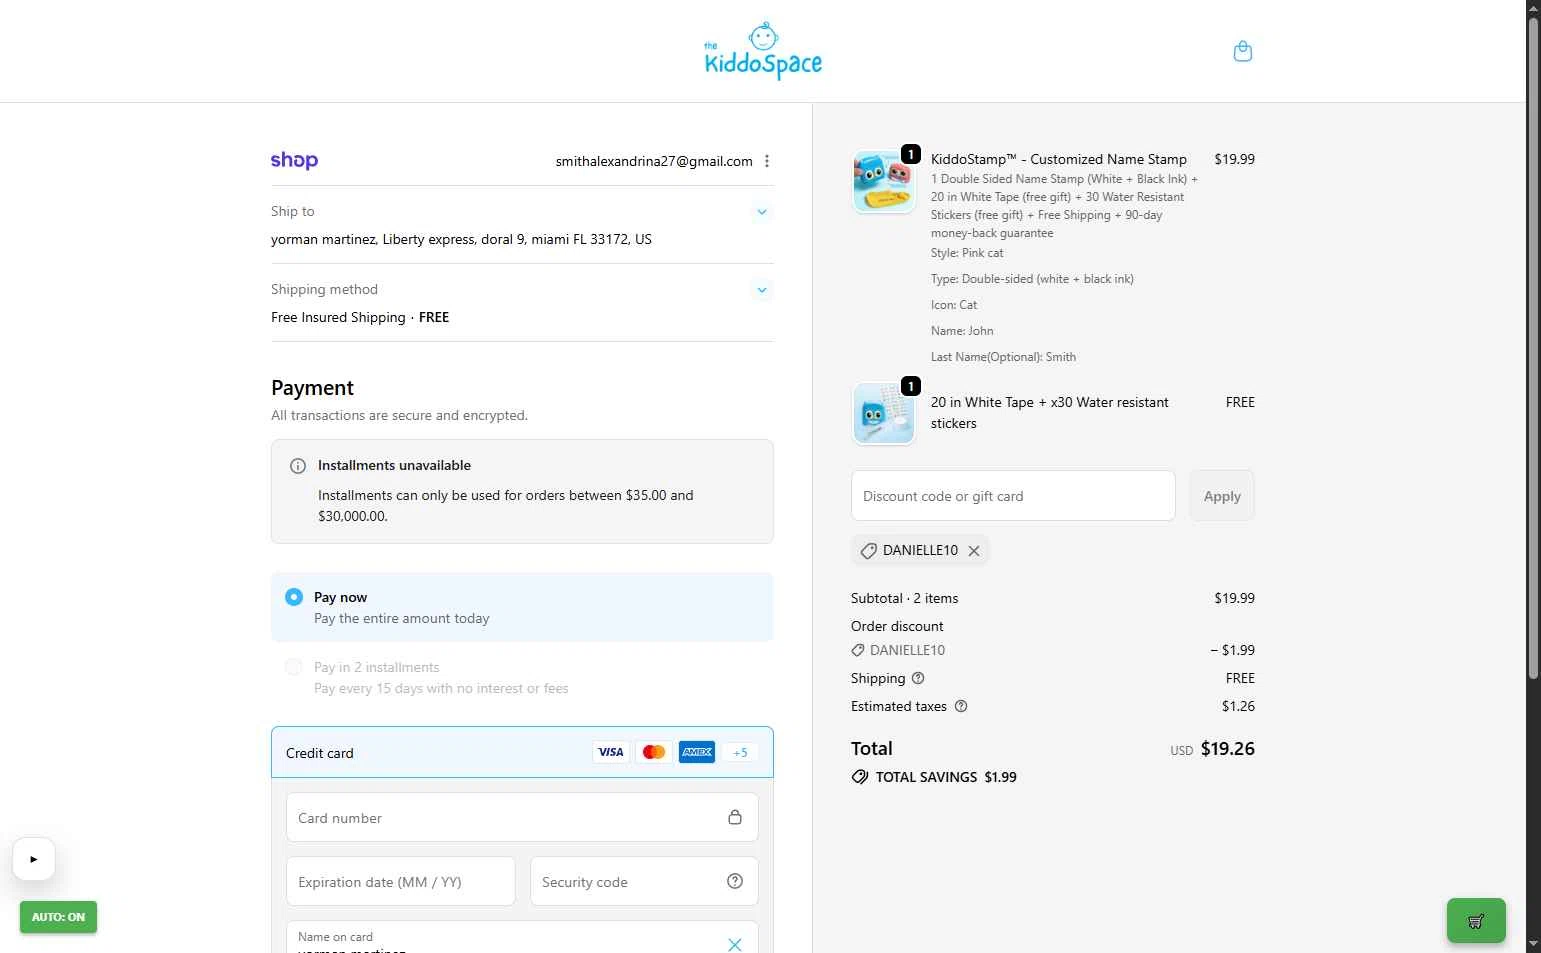The height and width of the screenshot is (953, 1541).
Task: Click the Free Insured Shipping text
Action: 338,317
